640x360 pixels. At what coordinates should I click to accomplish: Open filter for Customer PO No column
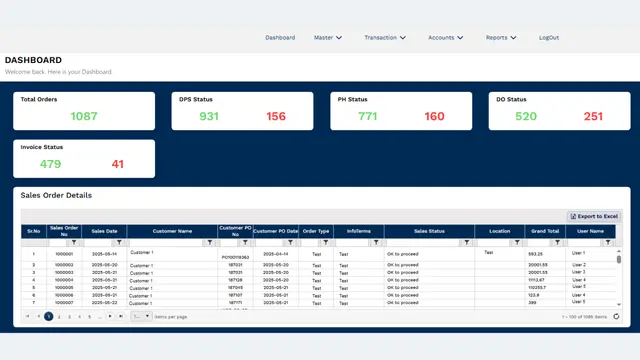pos(245,242)
